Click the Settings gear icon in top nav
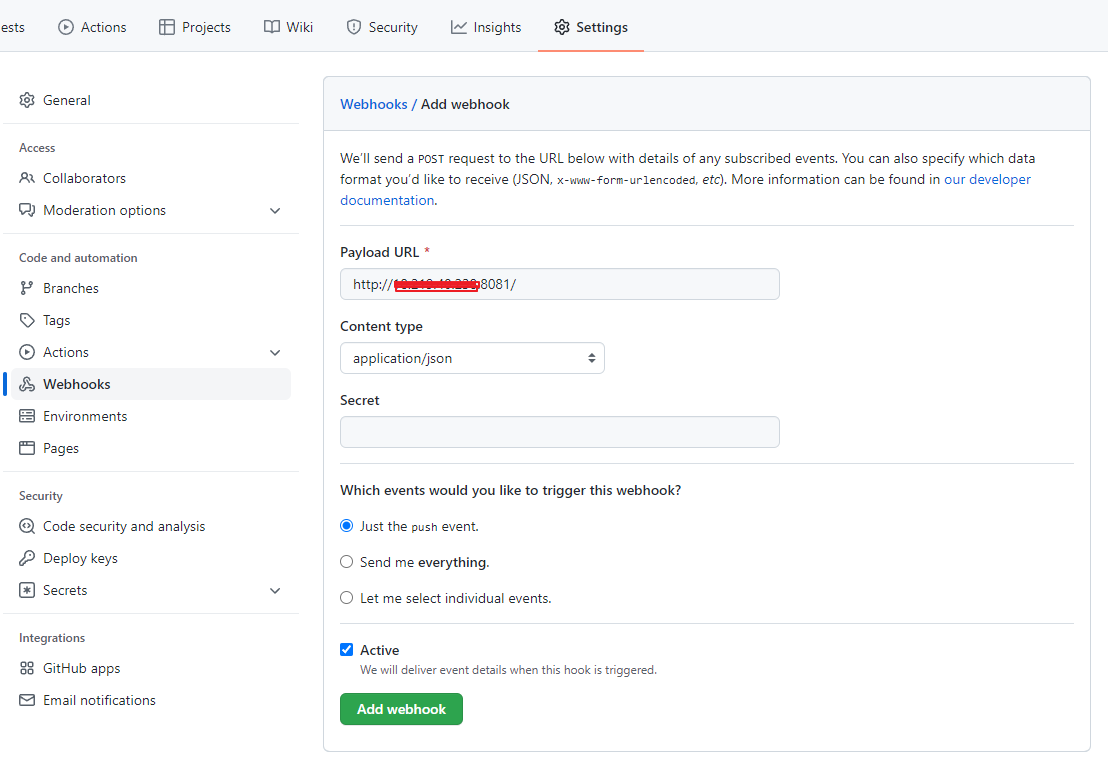The image size is (1108, 766). (562, 28)
